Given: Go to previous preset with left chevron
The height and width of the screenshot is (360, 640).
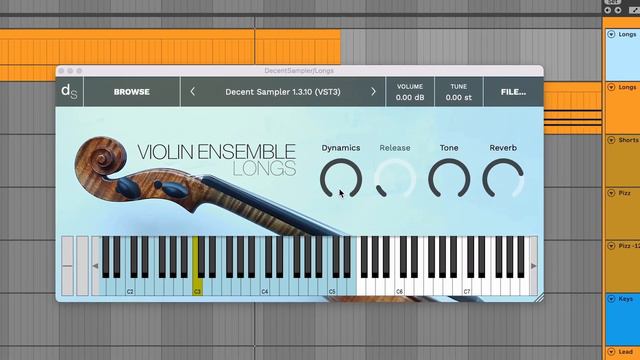Looking at the screenshot, I should coord(193,92).
